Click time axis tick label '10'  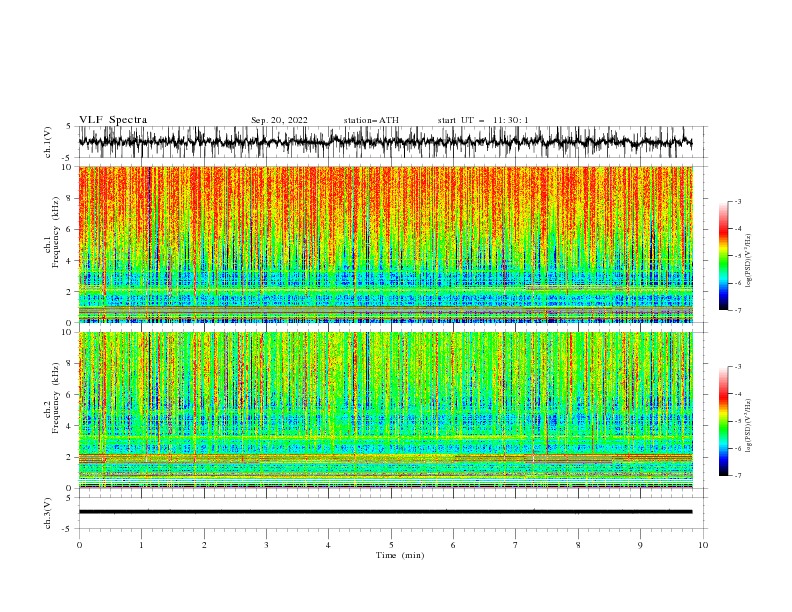pyautogui.click(x=703, y=545)
